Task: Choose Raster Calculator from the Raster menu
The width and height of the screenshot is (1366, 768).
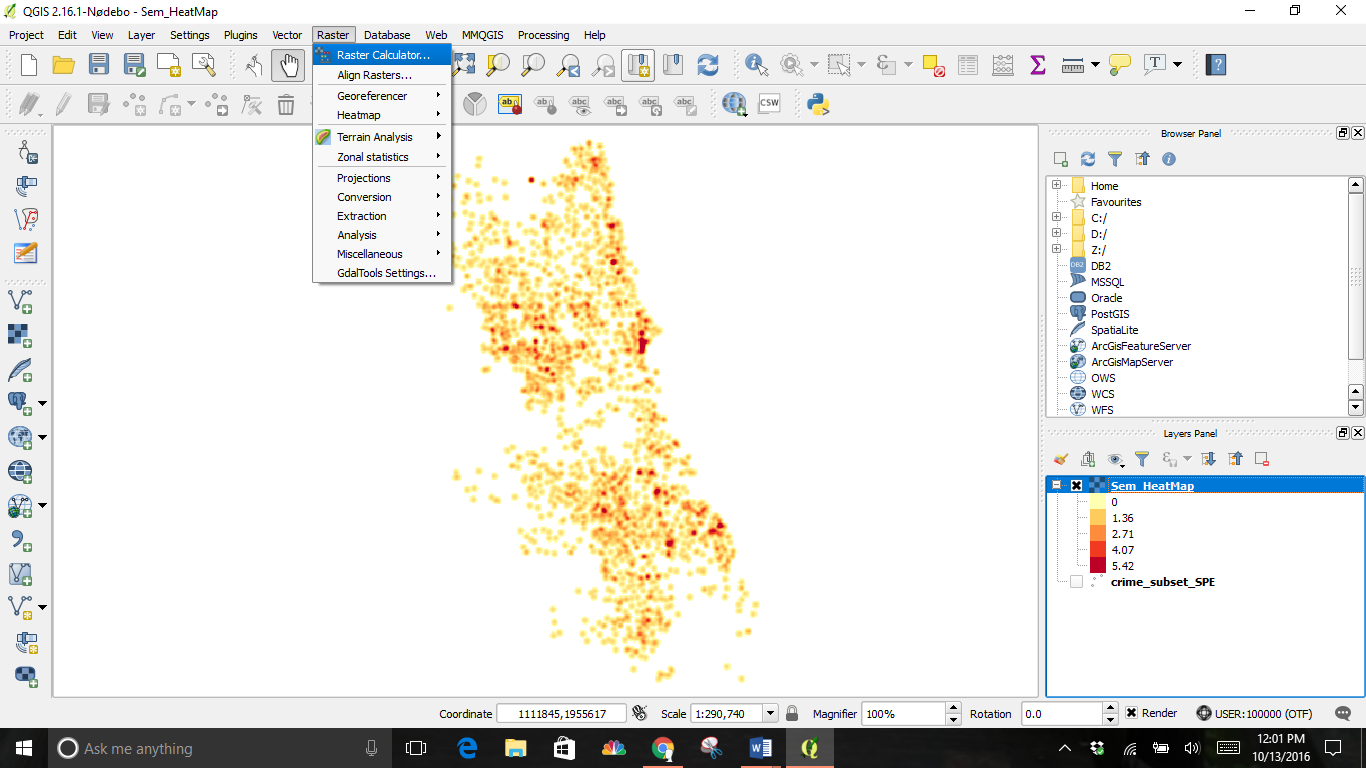Action: (383, 55)
